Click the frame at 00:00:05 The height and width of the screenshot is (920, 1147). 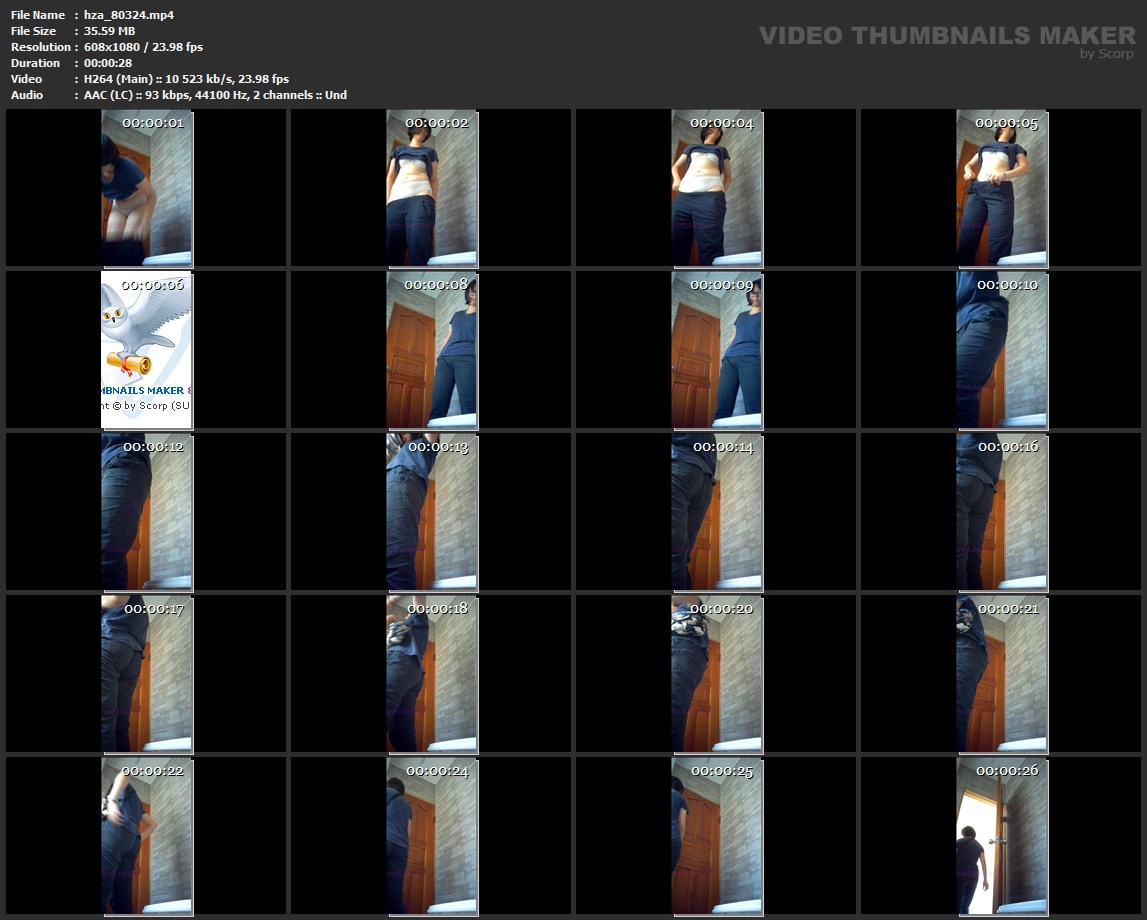1001,188
